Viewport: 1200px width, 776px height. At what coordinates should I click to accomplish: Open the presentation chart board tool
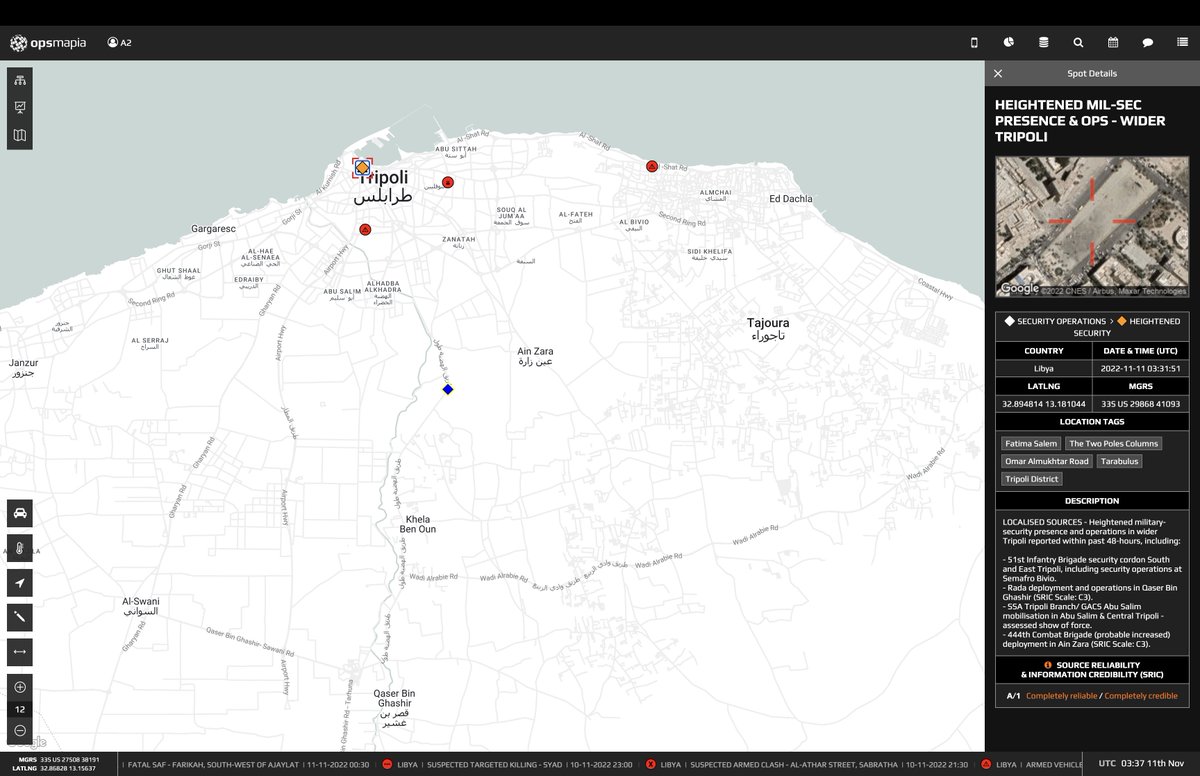[x=20, y=108]
